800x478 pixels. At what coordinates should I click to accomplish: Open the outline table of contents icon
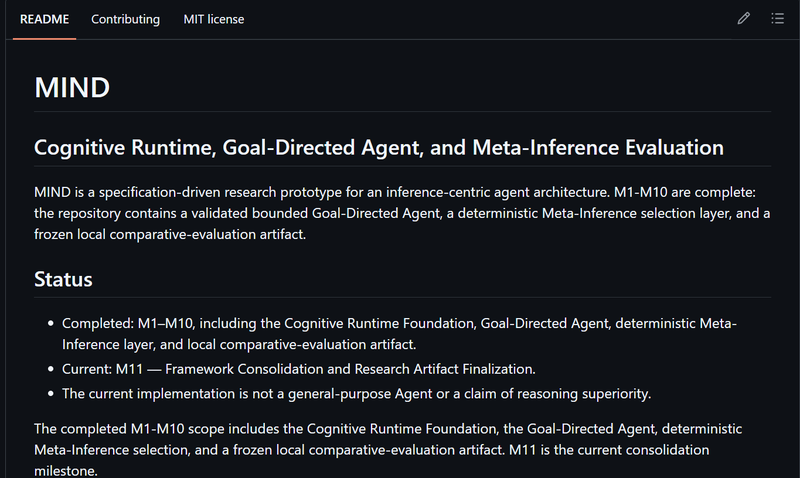[778, 19]
